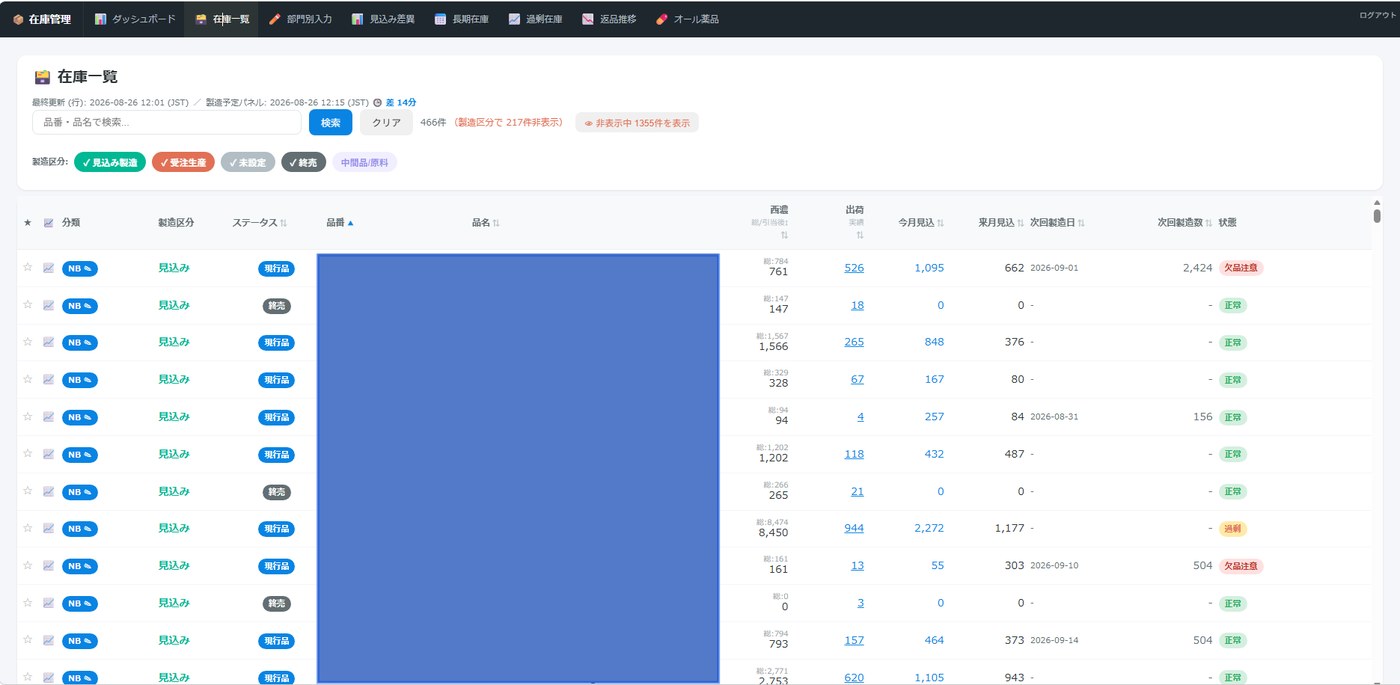The image size is (1400, 685).
Task: Open the trend chart for the 18-shipment row
Action: pyautogui.click(x=48, y=305)
